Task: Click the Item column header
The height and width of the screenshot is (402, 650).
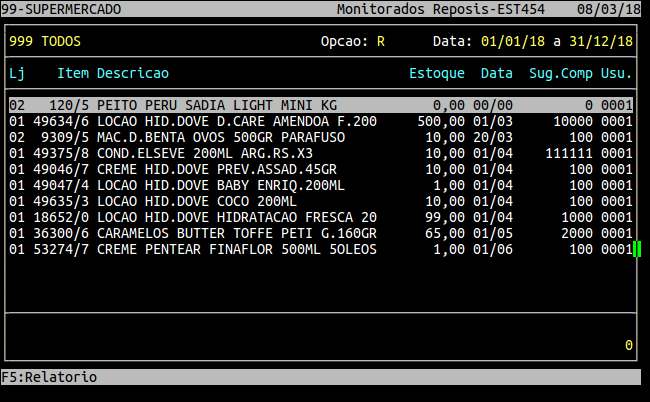Action: (73, 74)
